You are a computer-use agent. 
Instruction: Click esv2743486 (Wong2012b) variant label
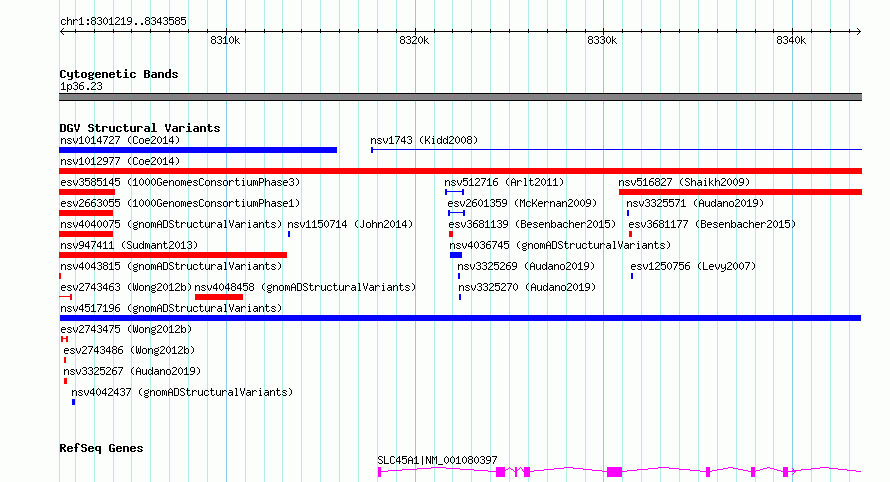(129, 350)
